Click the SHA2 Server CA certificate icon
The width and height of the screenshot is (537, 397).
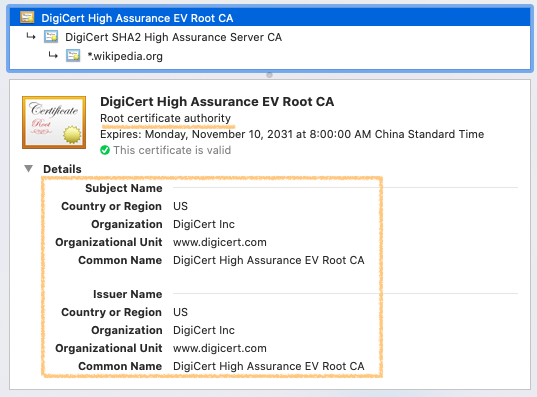(x=51, y=36)
